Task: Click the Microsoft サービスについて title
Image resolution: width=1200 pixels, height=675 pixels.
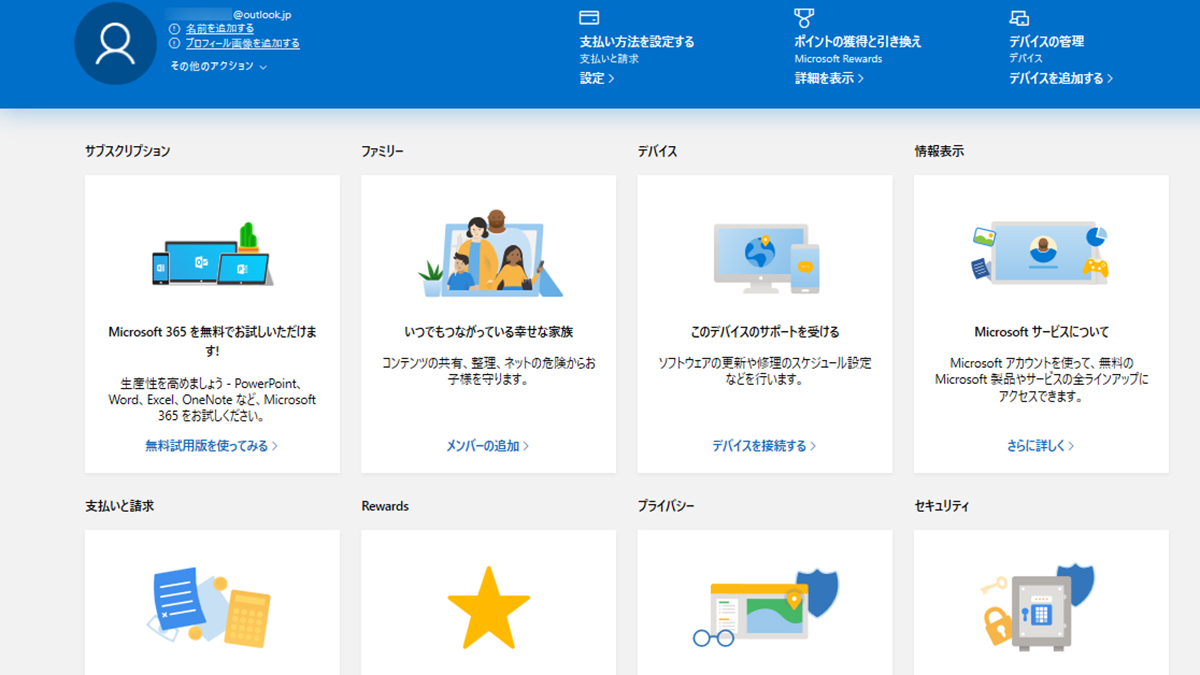Action: pyautogui.click(x=1041, y=332)
